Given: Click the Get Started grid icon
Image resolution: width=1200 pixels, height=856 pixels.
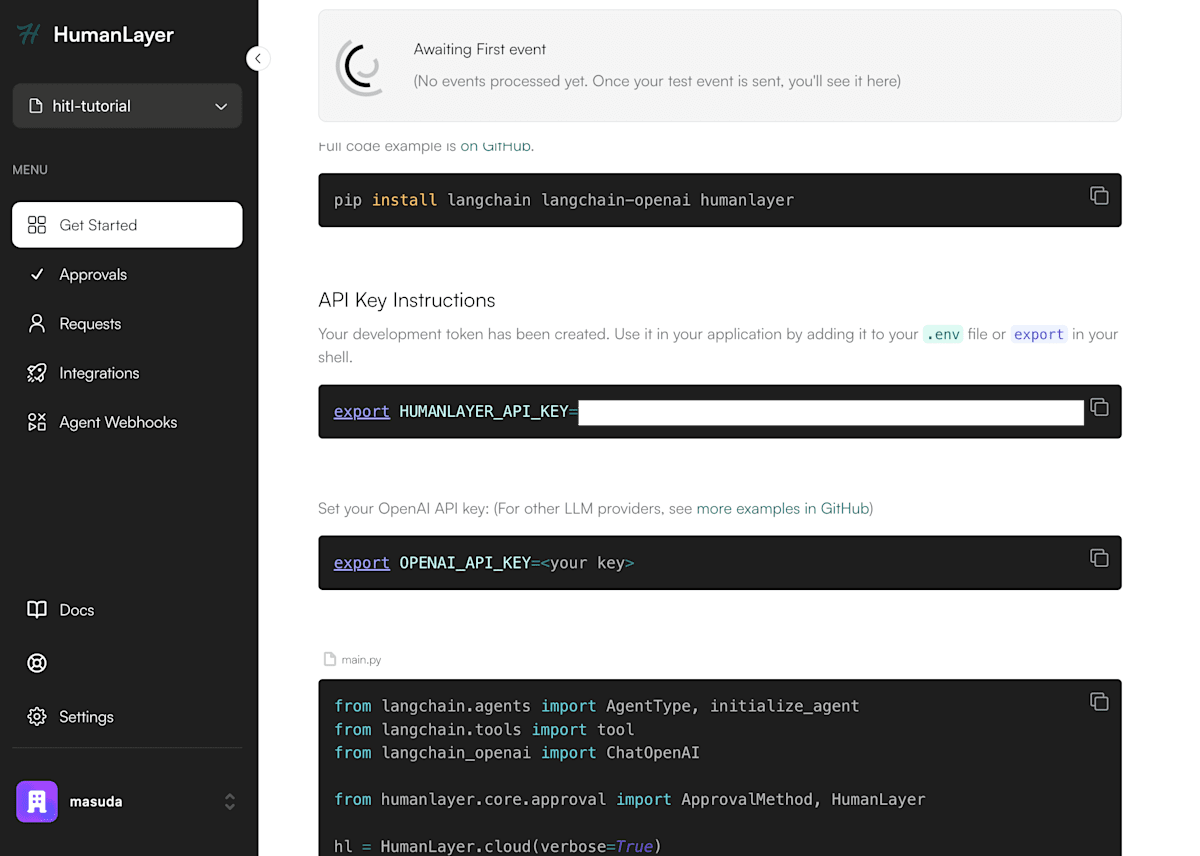Looking at the screenshot, I should point(37,225).
